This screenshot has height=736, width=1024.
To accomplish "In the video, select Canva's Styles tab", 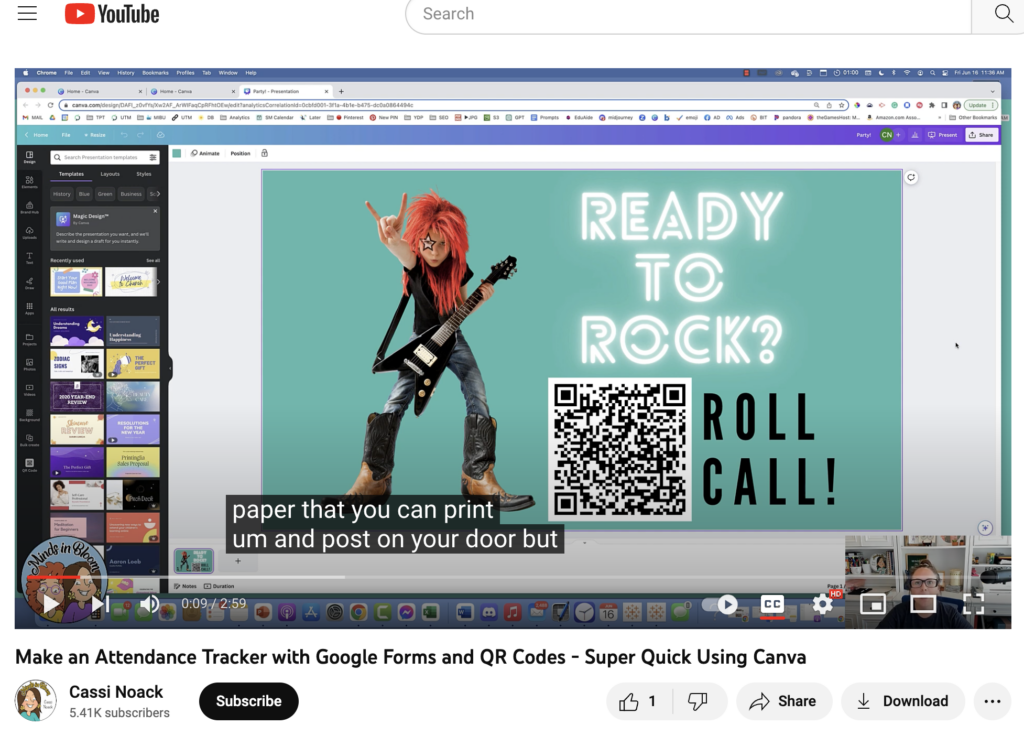I will (x=144, y=174).
